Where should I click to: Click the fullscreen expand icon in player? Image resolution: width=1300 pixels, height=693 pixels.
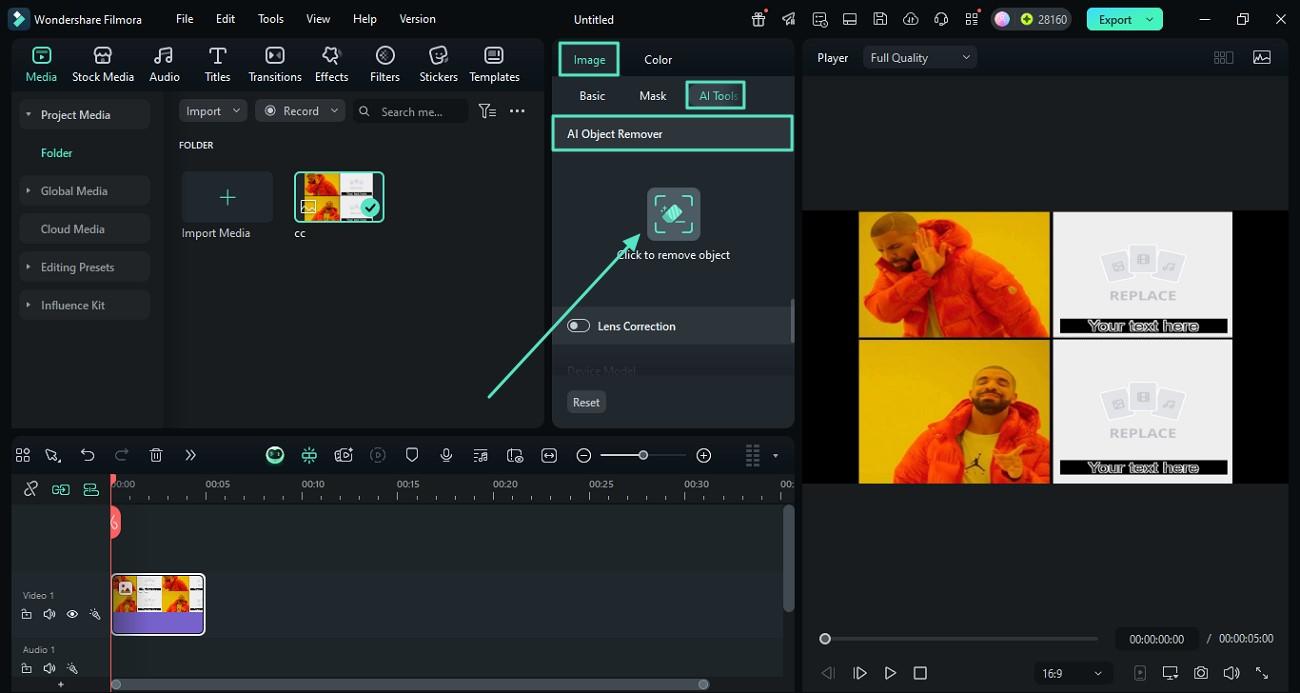pyautogui.click(x=1262, y=673)
